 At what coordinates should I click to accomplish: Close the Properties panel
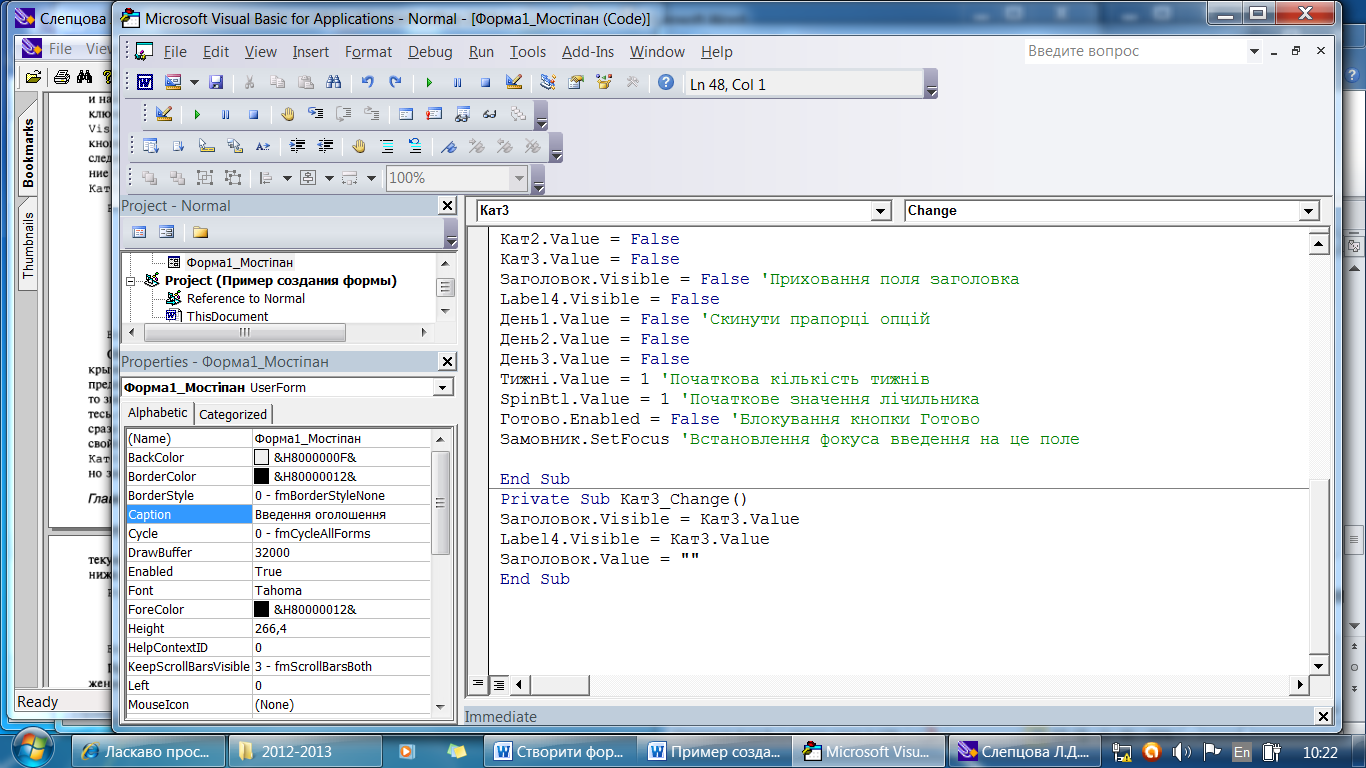click(447, 361)
